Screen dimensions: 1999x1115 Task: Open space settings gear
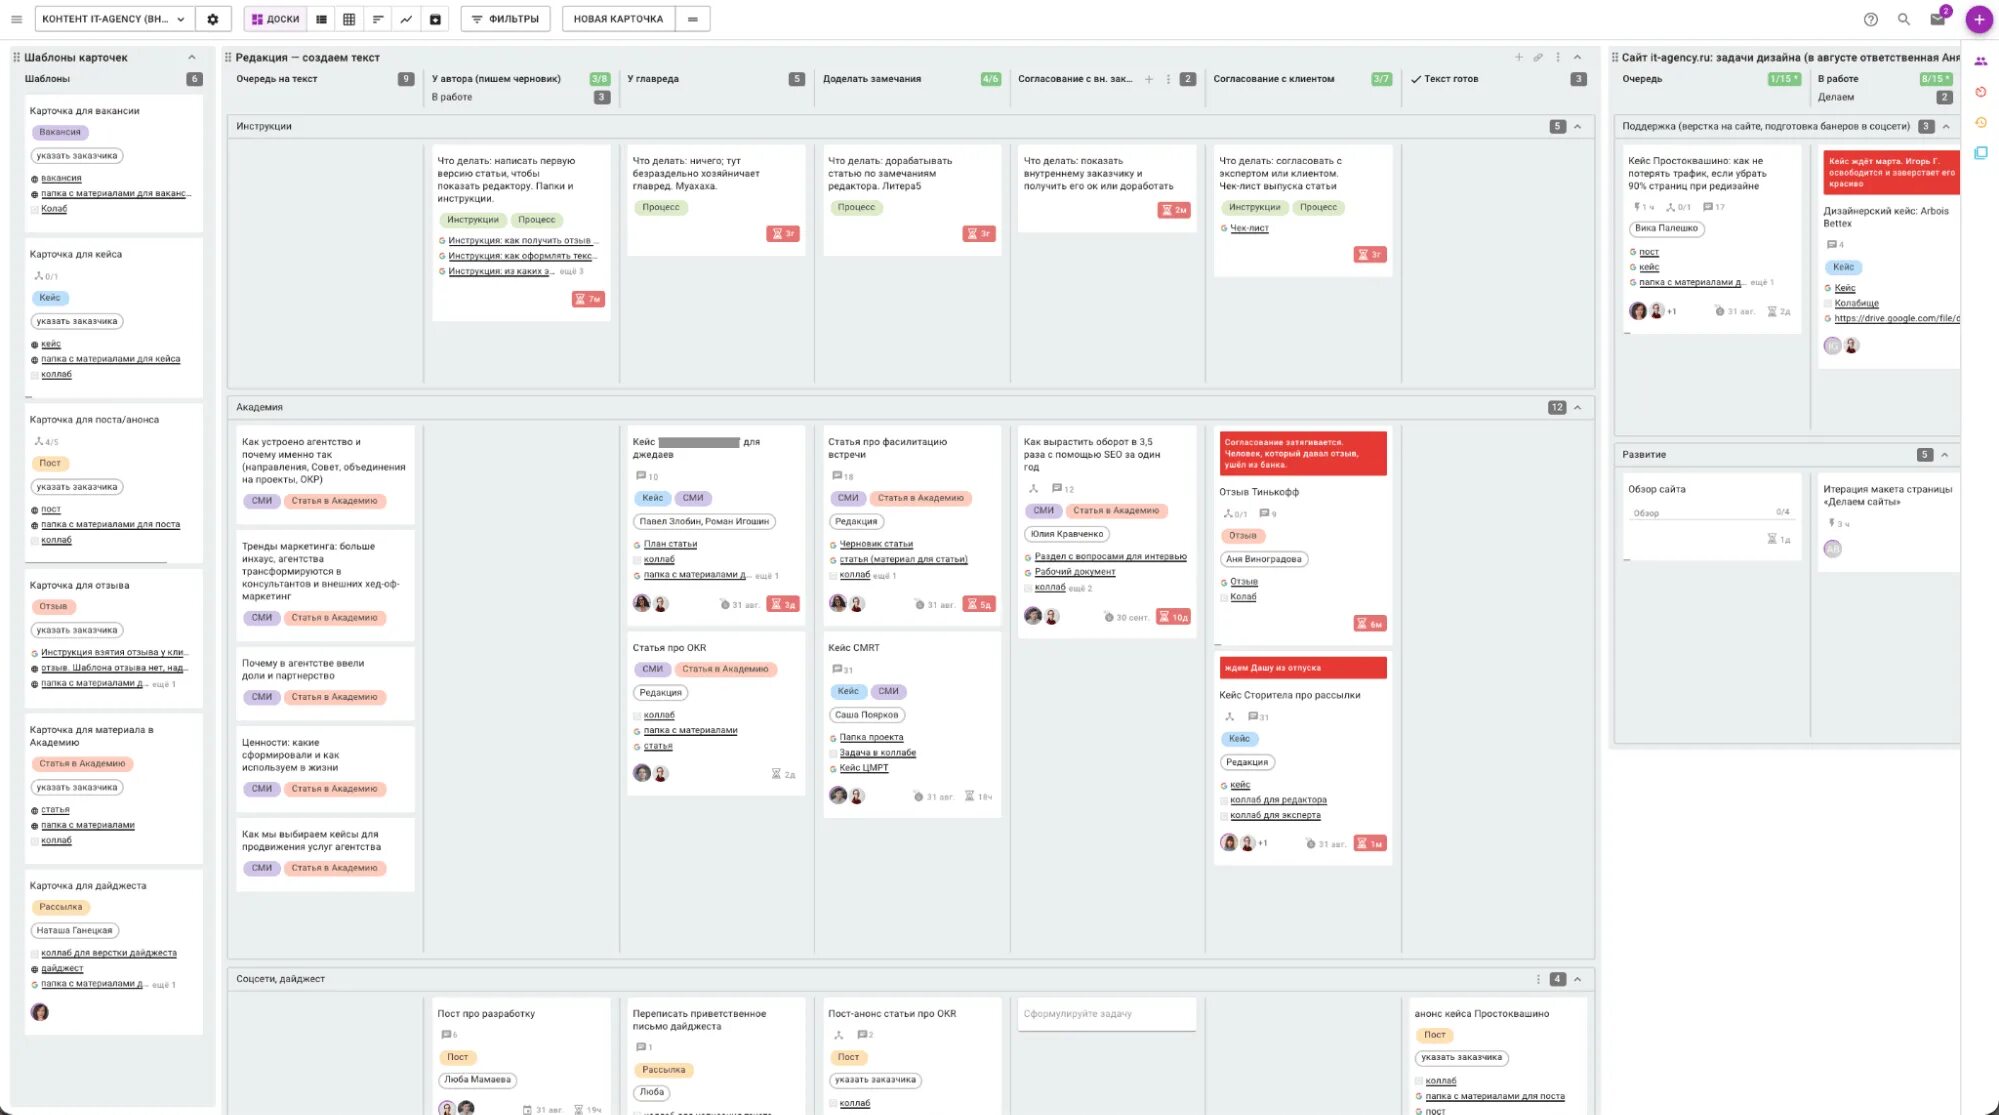pos(213,19)
